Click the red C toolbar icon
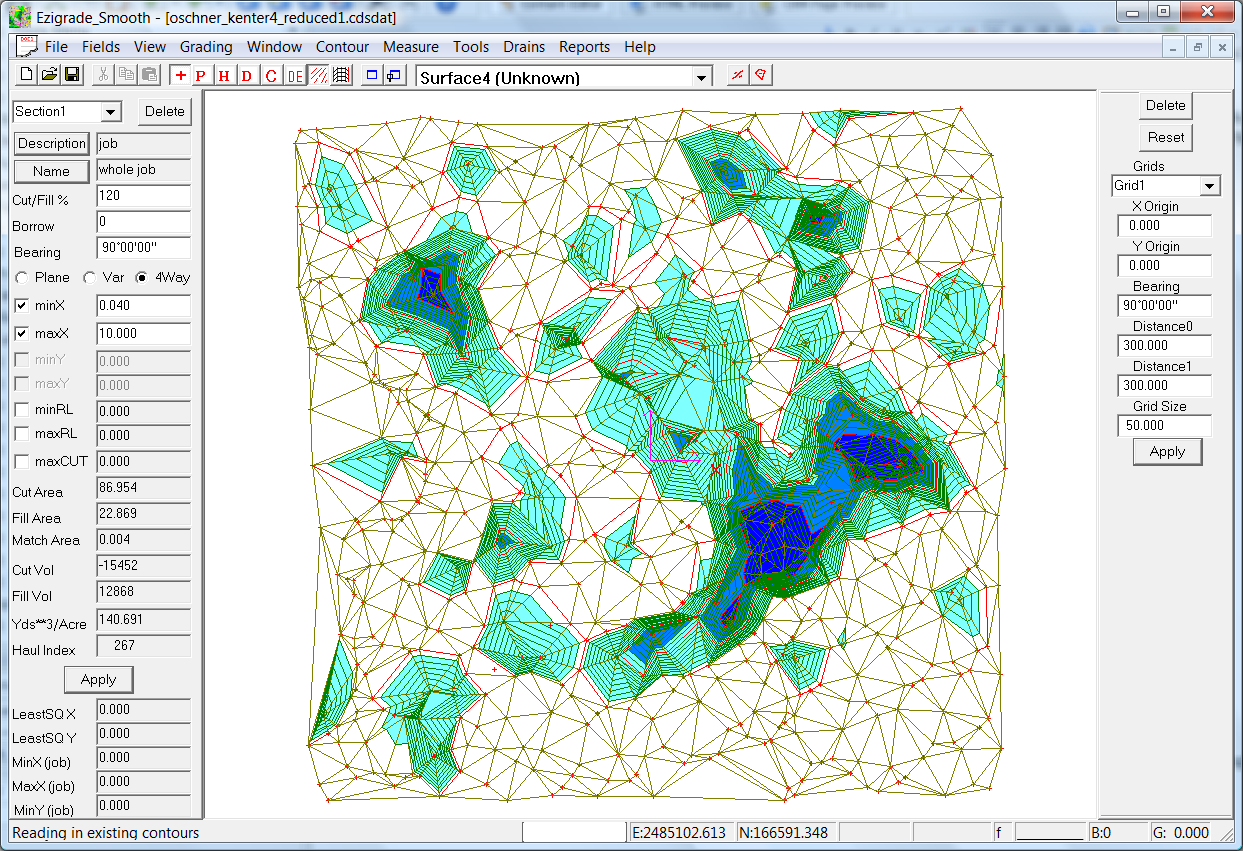This screenshot has height=851, width=1243. 270,75
